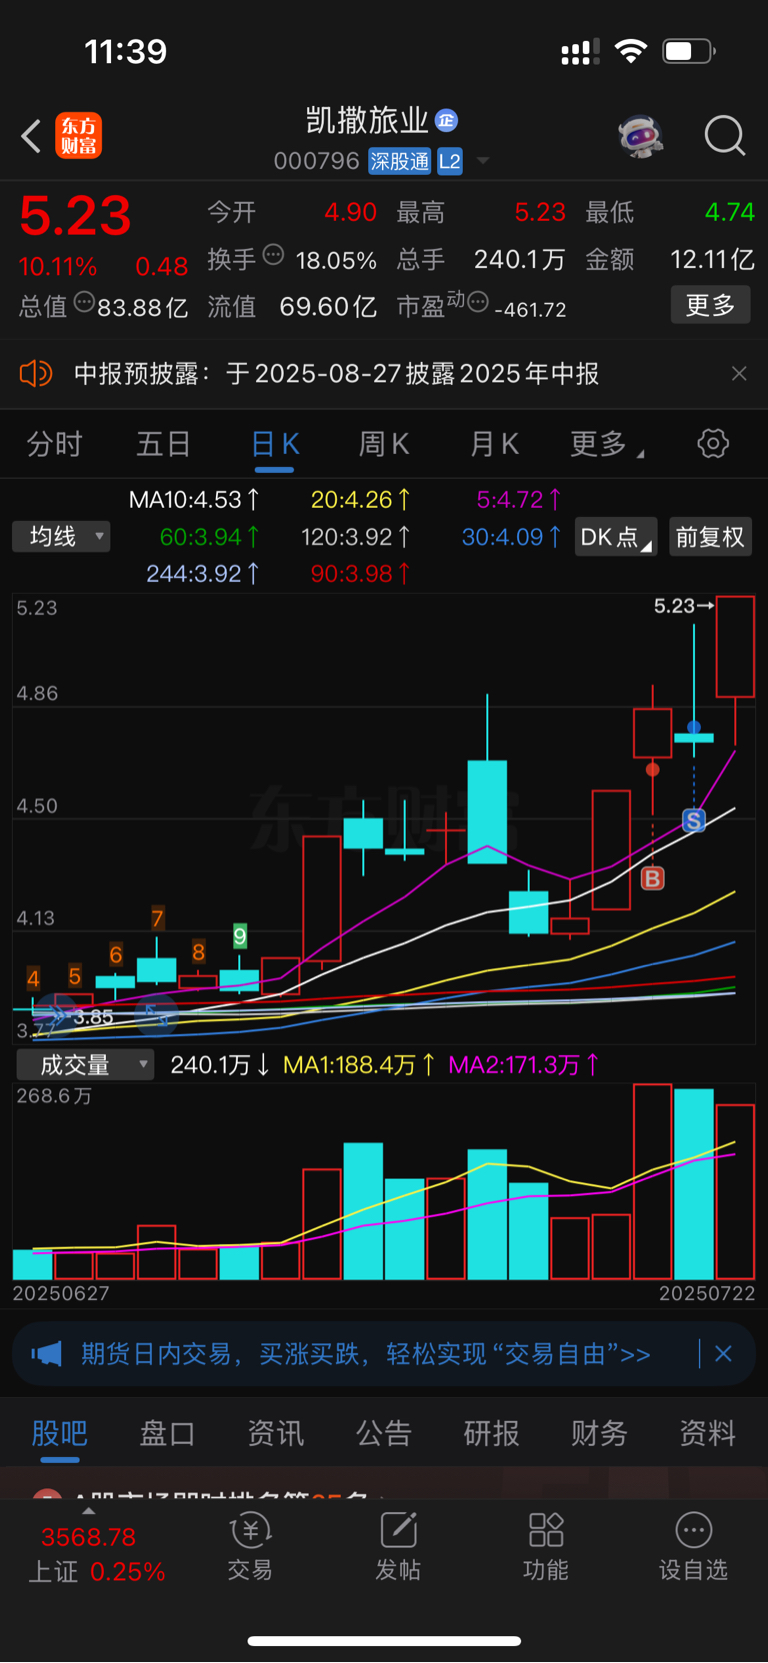768x1663 pixels.
Task: Switch to the 月K tab
Action: 494,444
